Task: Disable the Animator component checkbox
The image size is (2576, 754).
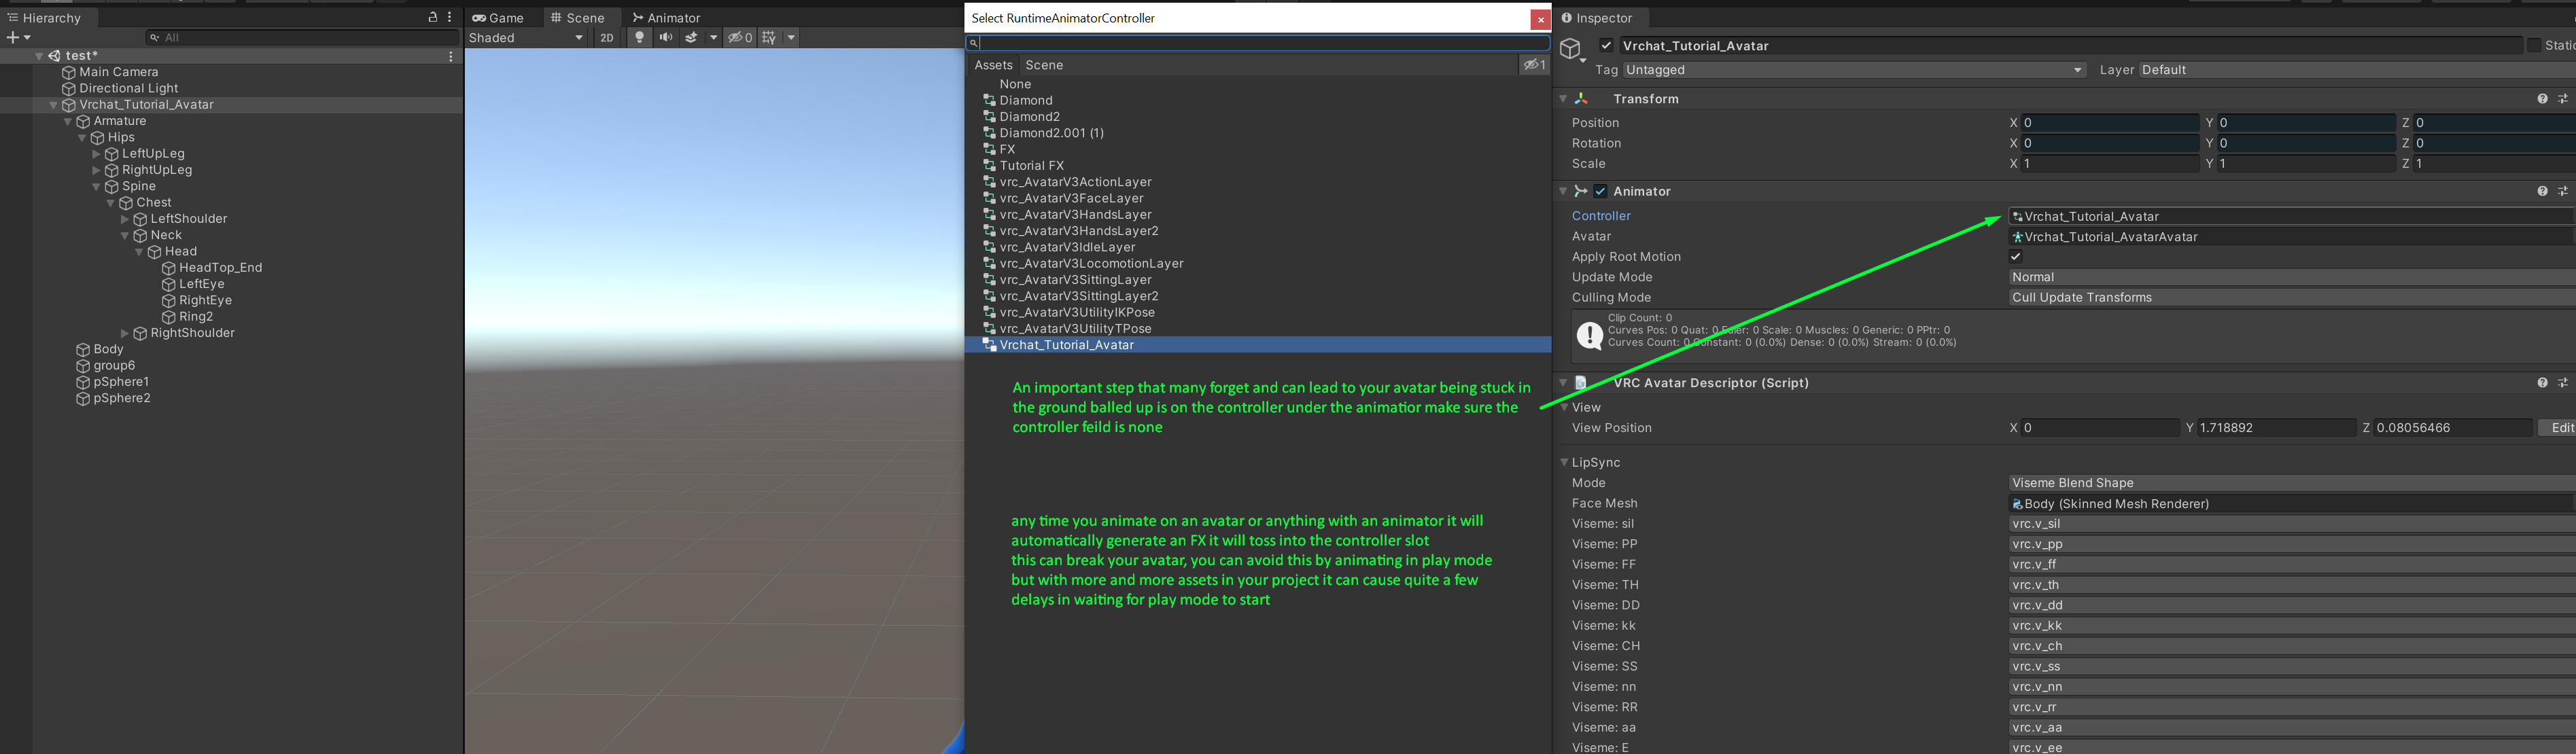Action: click(1600, 191)
